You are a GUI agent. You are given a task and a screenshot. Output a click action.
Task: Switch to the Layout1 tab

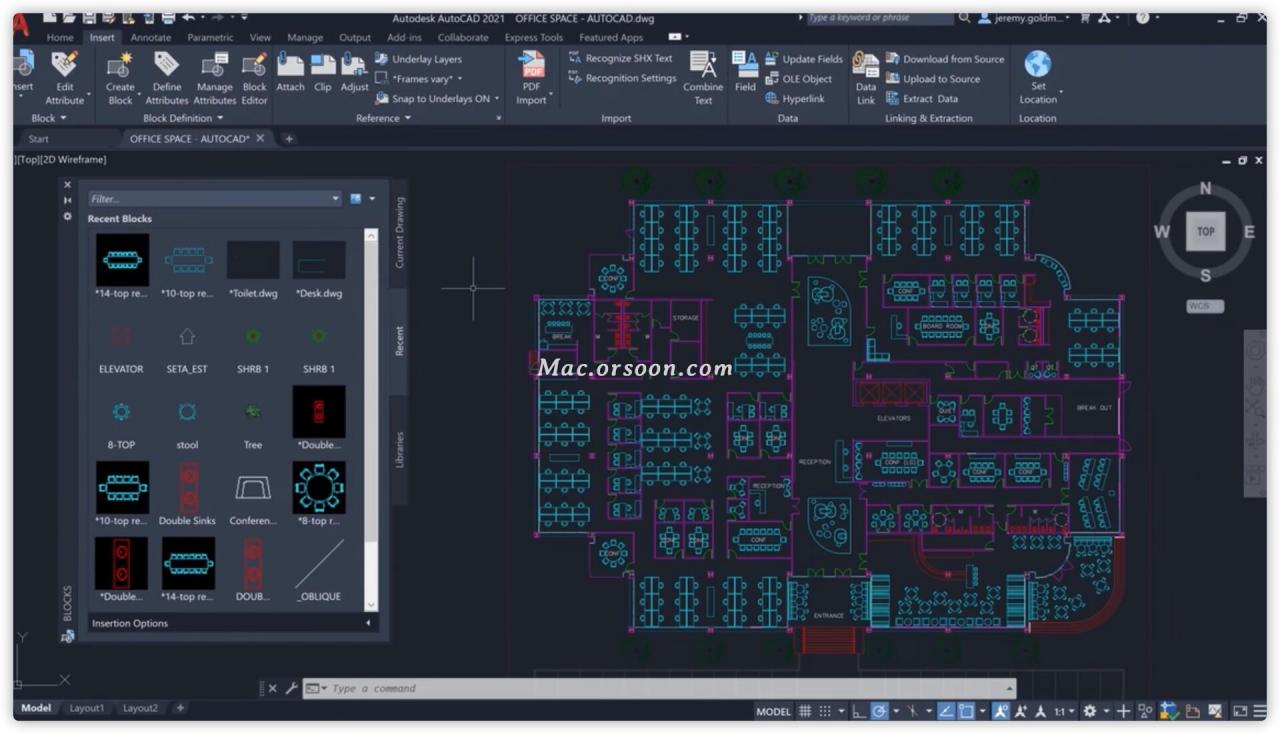(87, 708)
